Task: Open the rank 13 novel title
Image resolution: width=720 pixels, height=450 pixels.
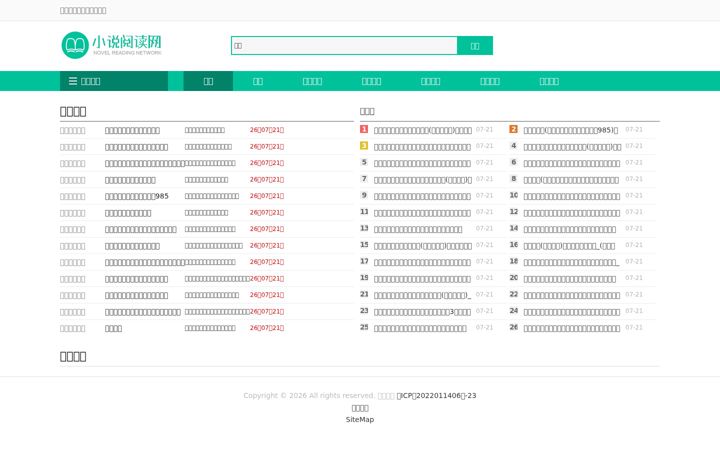Action: 418,230
